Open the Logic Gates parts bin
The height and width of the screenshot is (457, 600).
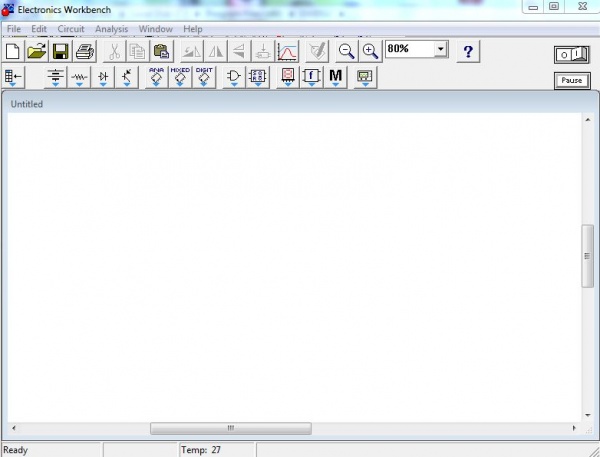click(234, 77)
